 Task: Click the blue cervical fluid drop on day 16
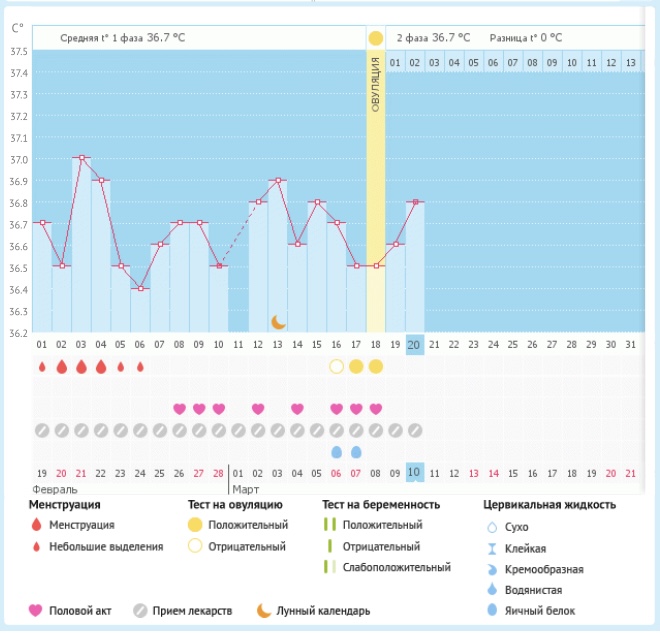click(336, 452)
